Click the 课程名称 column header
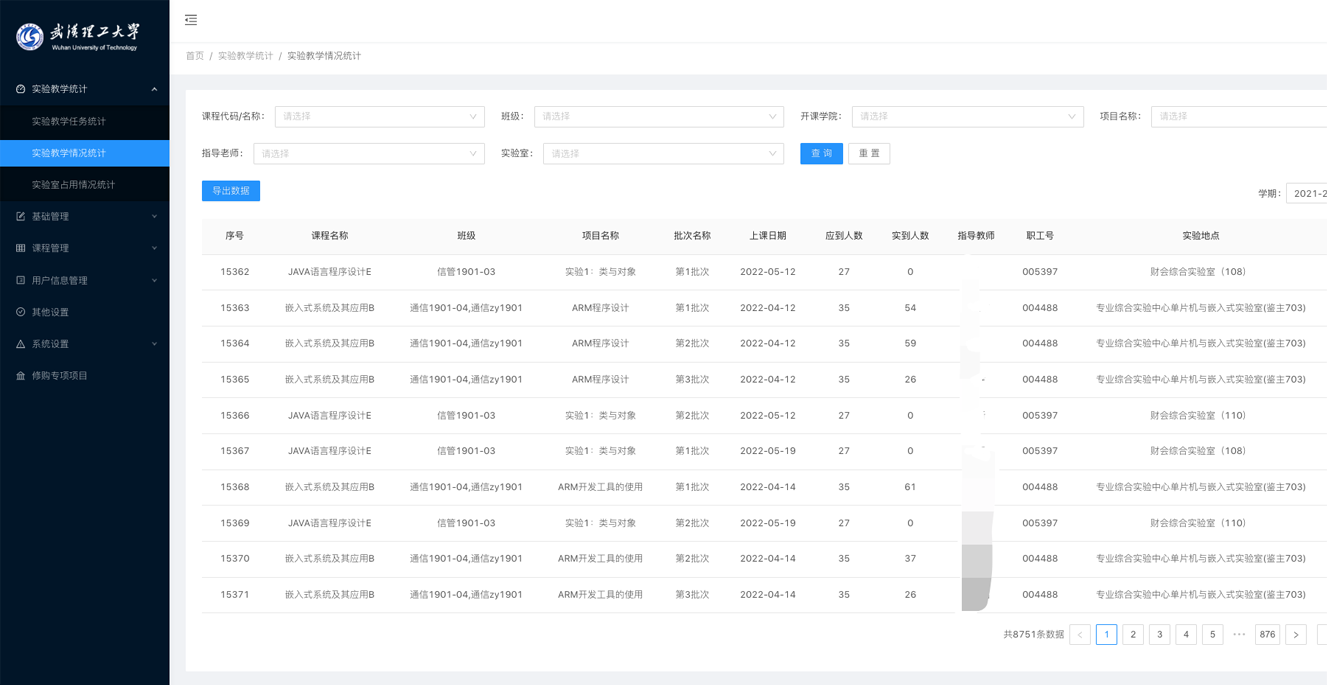This screenshot has height=685, width=1327. (330, 236)
